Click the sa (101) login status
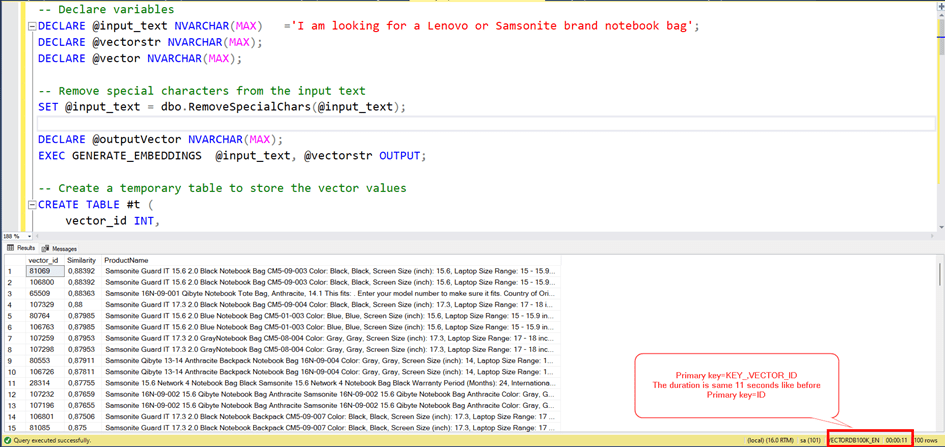Screen dimensions: 945x447 click(x=810, y=440)
